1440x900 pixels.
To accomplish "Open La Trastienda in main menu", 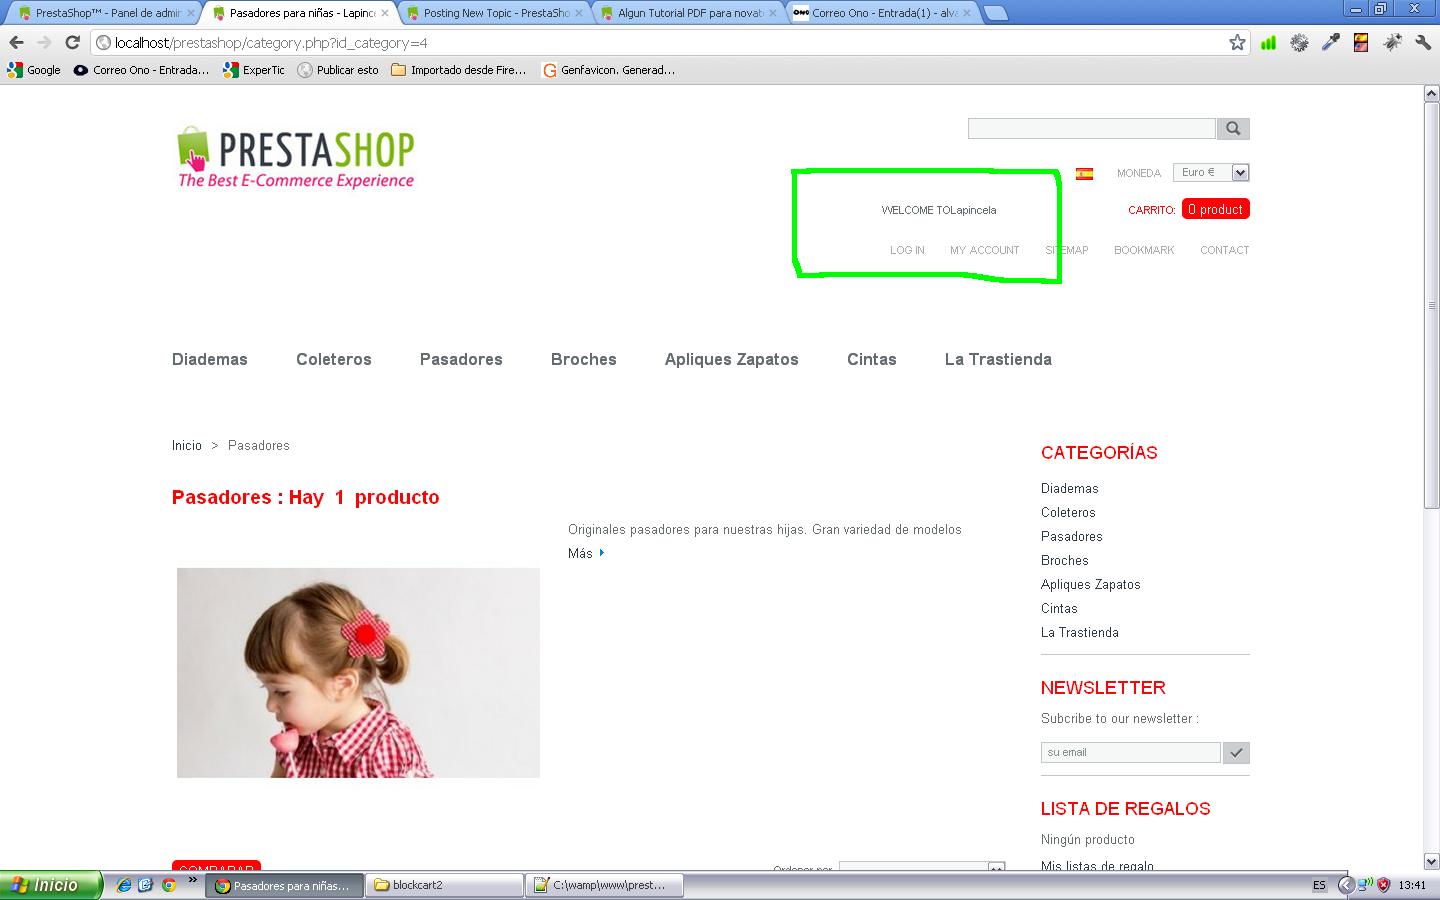I will (x=998, y=359).
